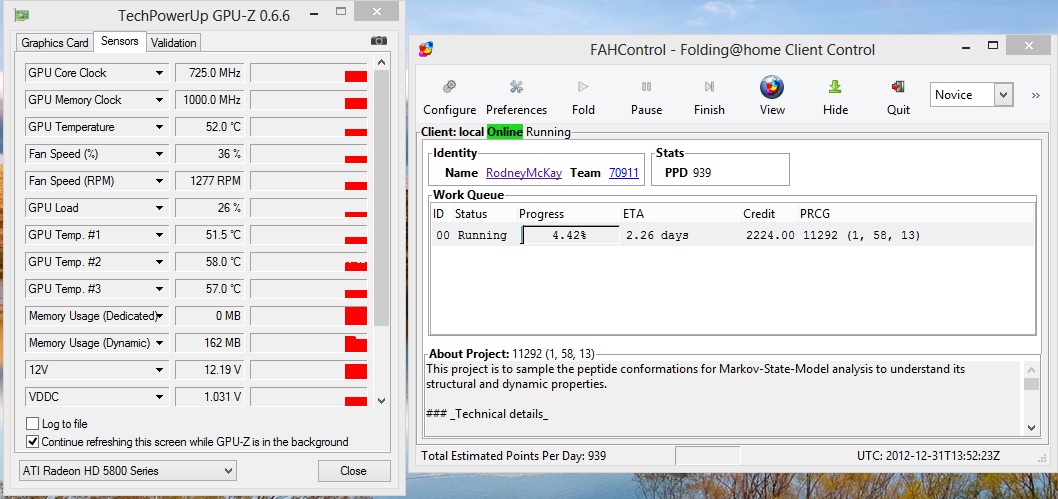Quit FAHControl via Quit button
The height and width of the screenshot is (499, 1058).
click(x=898, y=98)
